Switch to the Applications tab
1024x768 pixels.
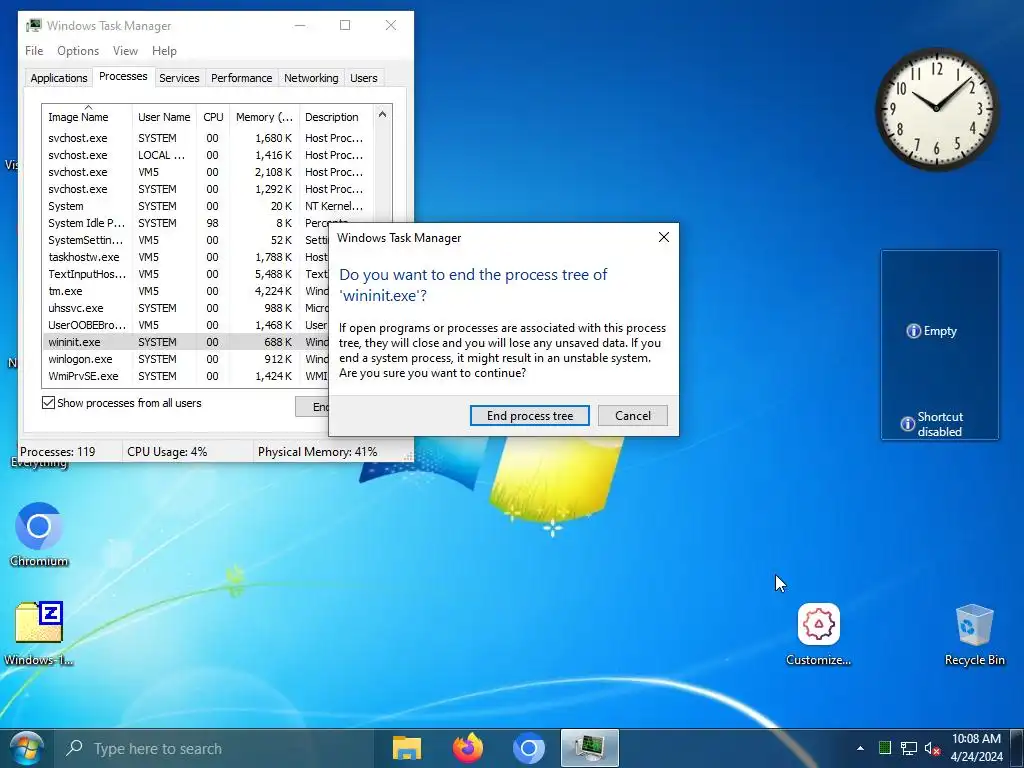[59, 78]
